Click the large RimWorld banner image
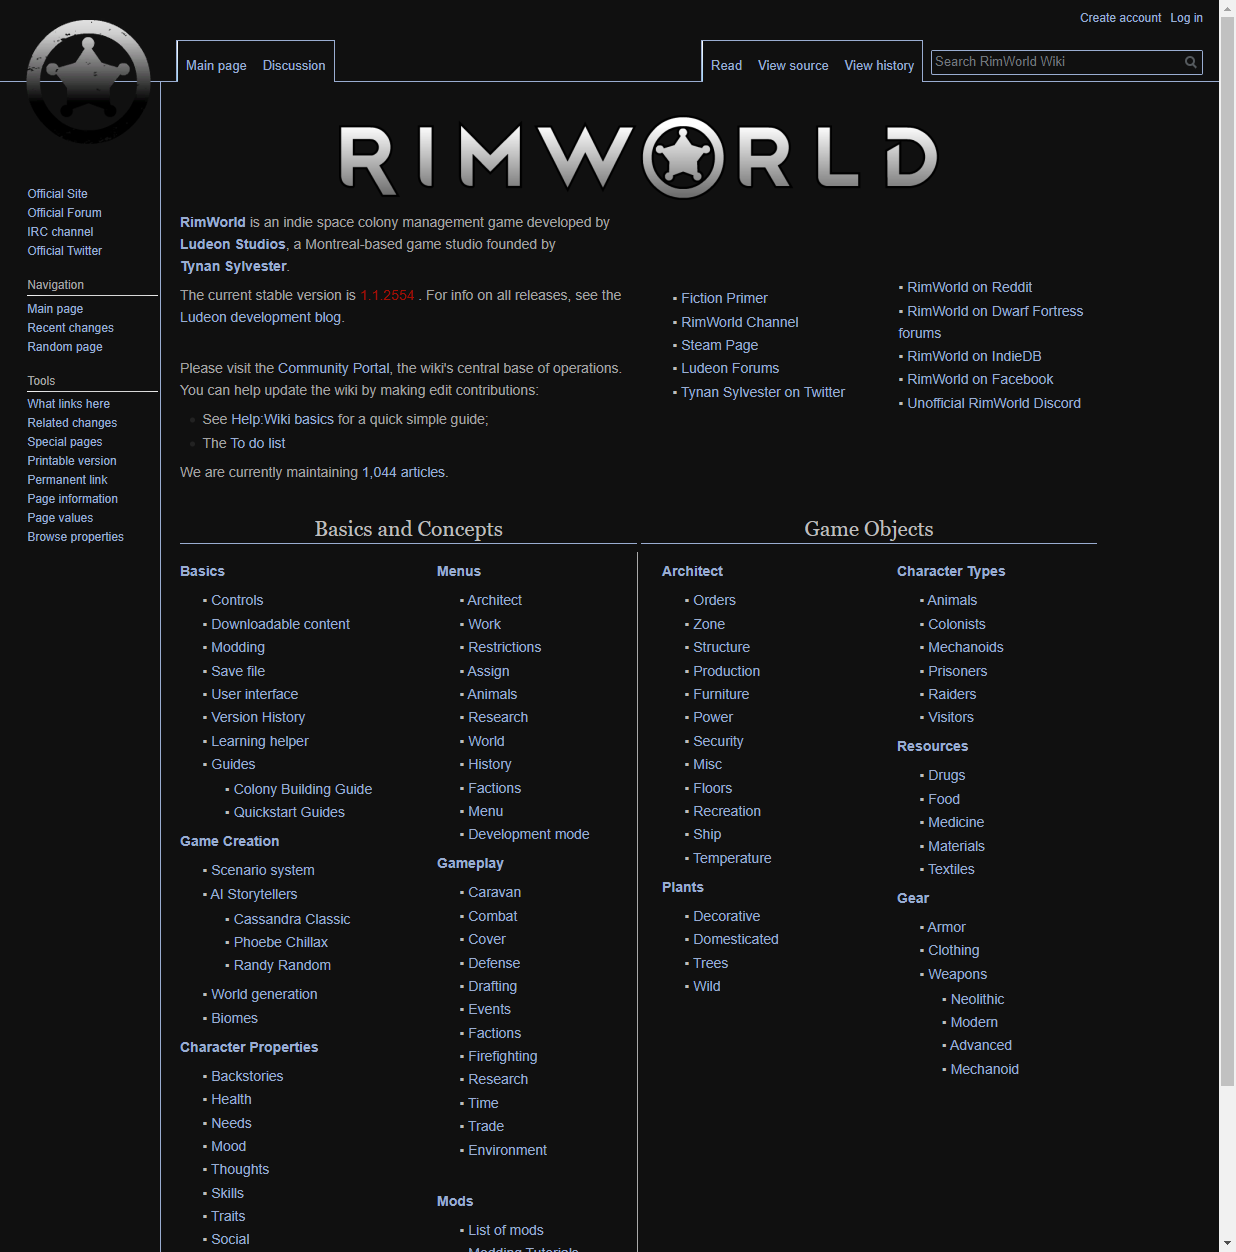 tap(639, 158)
